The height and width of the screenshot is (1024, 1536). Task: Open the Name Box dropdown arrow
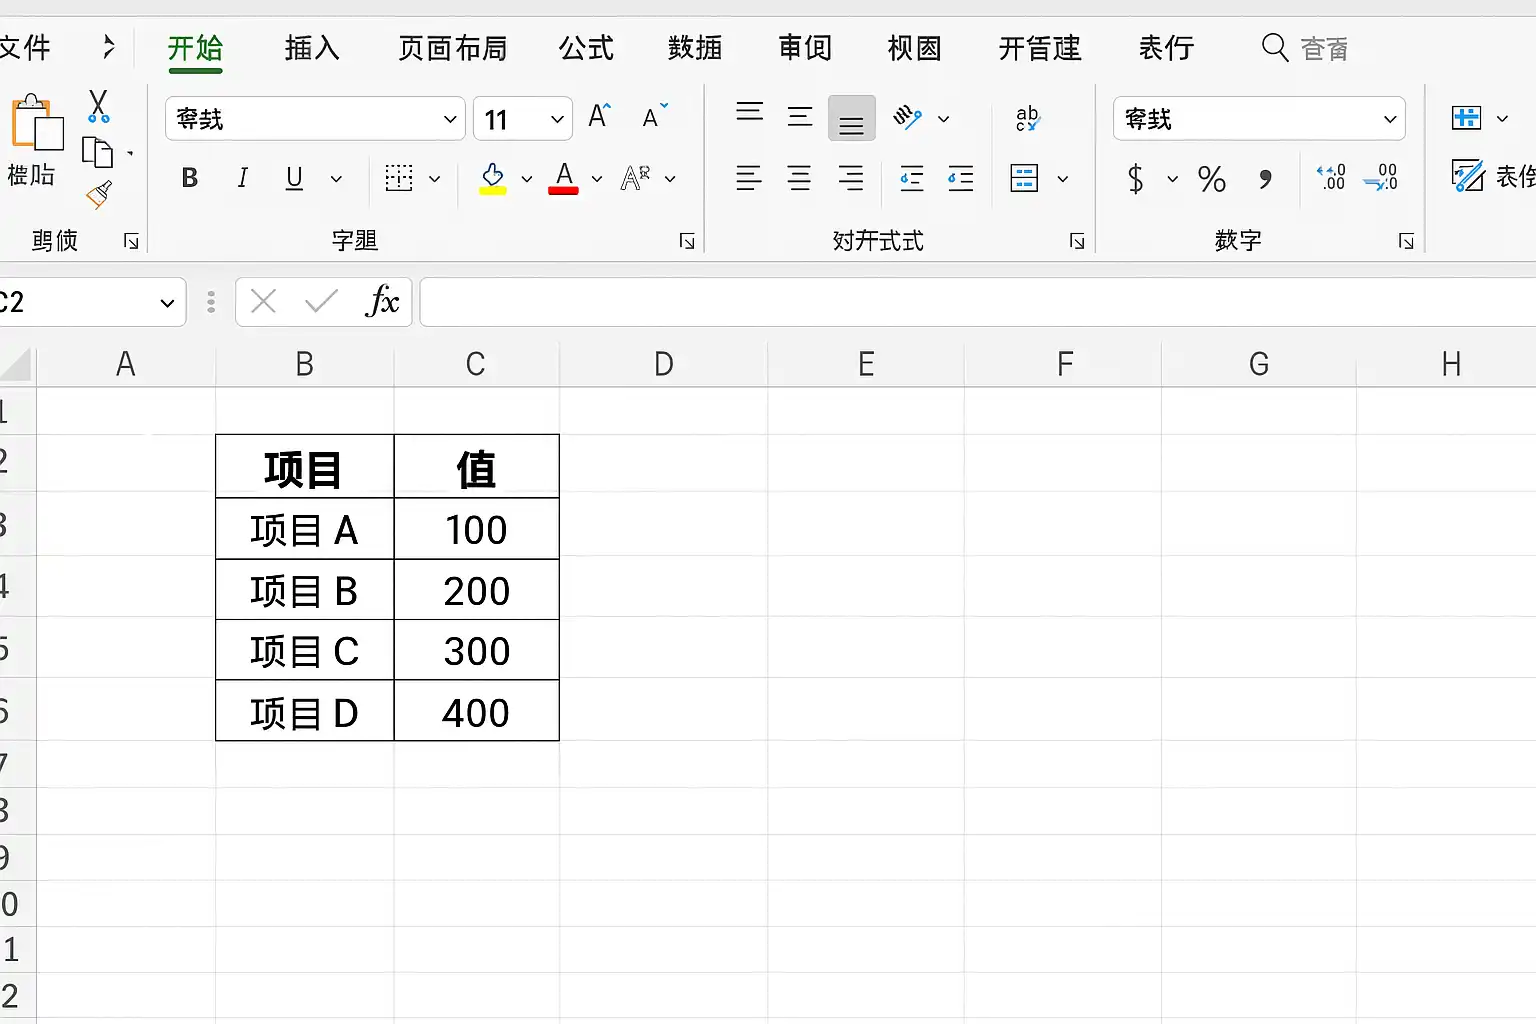pos(167,303)
